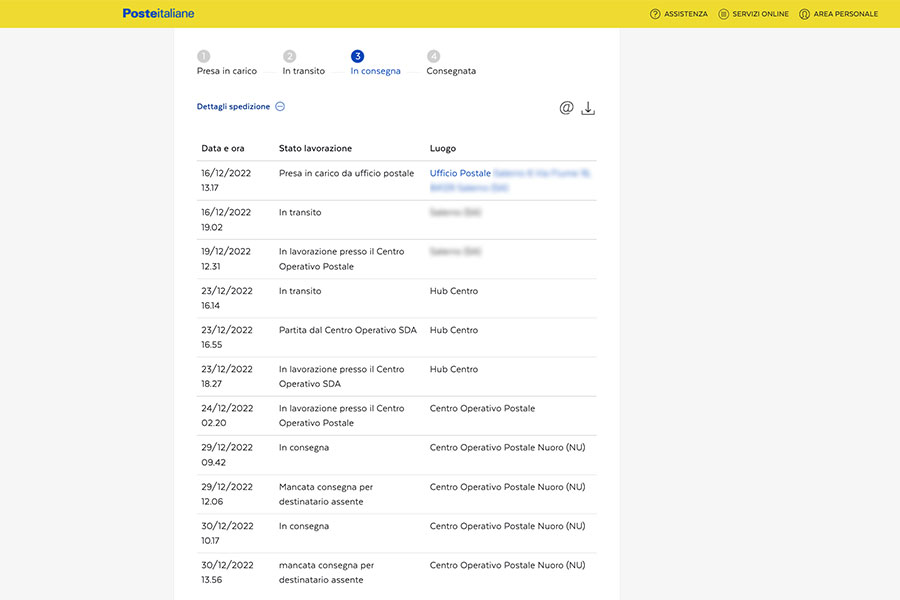Download the shipment tracking report
Screen dimensions: 900x600
coord(588,108)
